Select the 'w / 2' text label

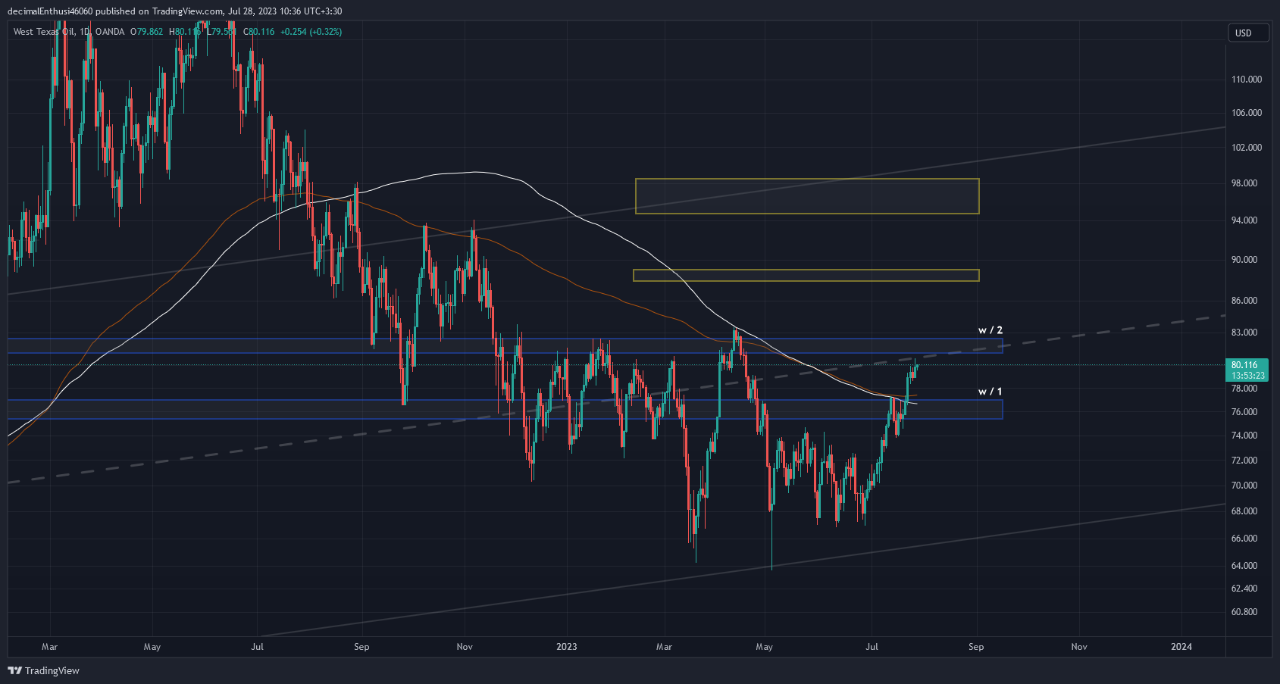(989, 330)
